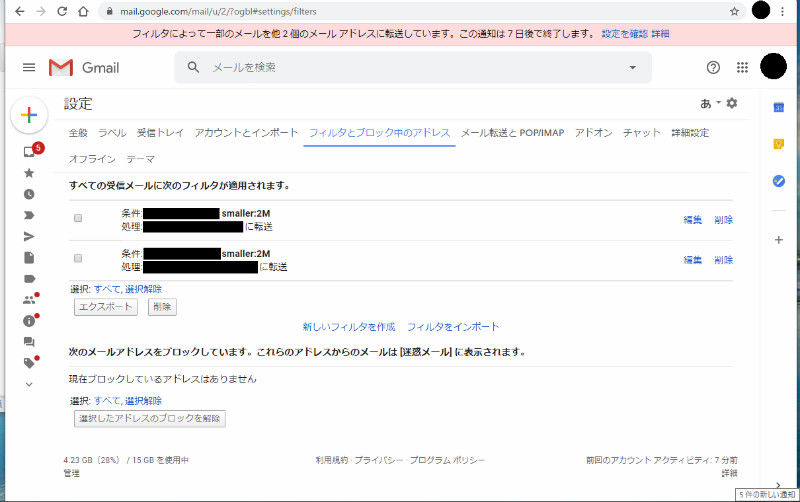This screenshot has height=502, width=800.
Task: Open Drafts document icon in sidebar
Action: pos(29,258)
